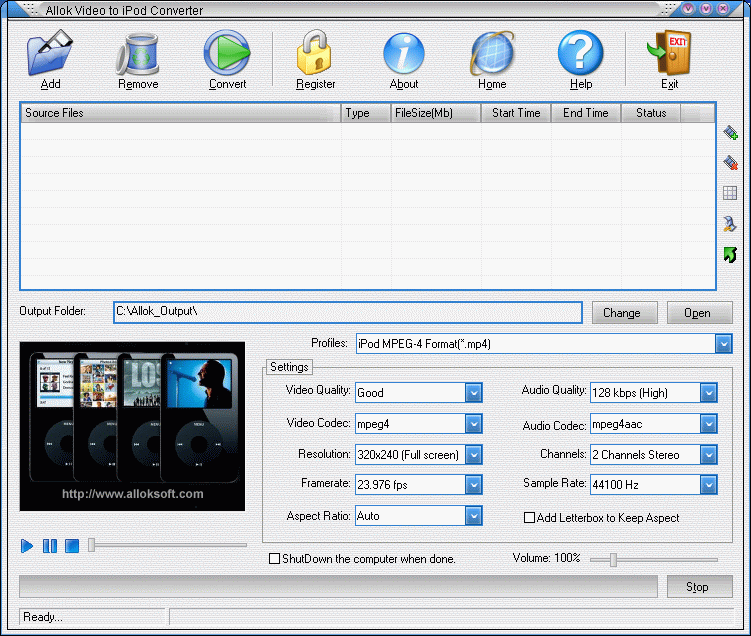Click the Output Folder path field
751x636 pixels.
(346, 312)
